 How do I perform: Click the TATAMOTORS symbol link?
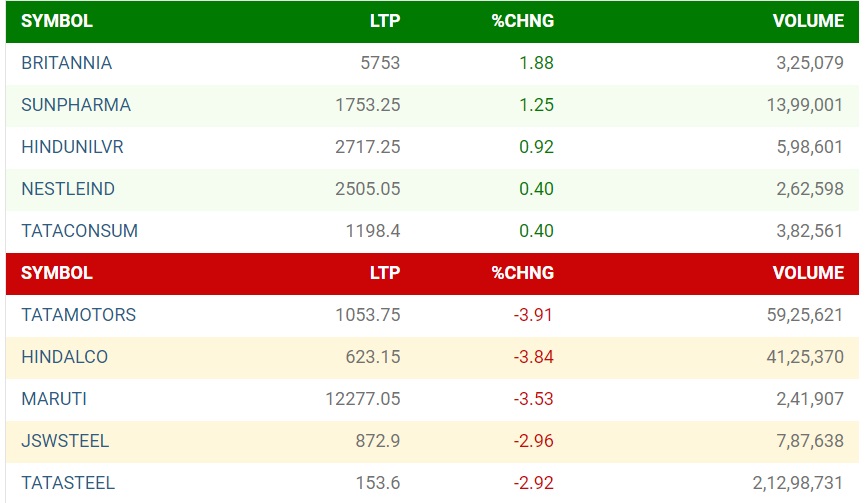tap(78, 315)
